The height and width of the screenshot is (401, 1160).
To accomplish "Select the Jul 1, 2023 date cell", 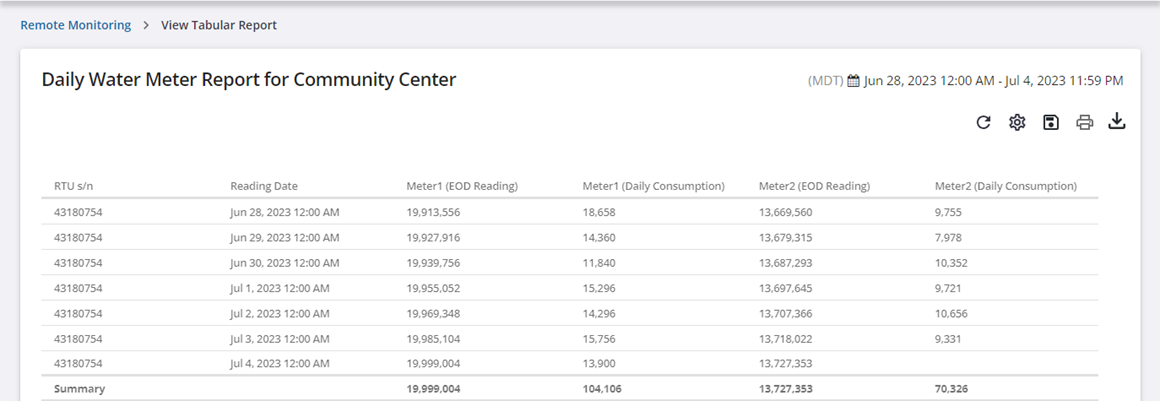I will click(x=280, y=288).
